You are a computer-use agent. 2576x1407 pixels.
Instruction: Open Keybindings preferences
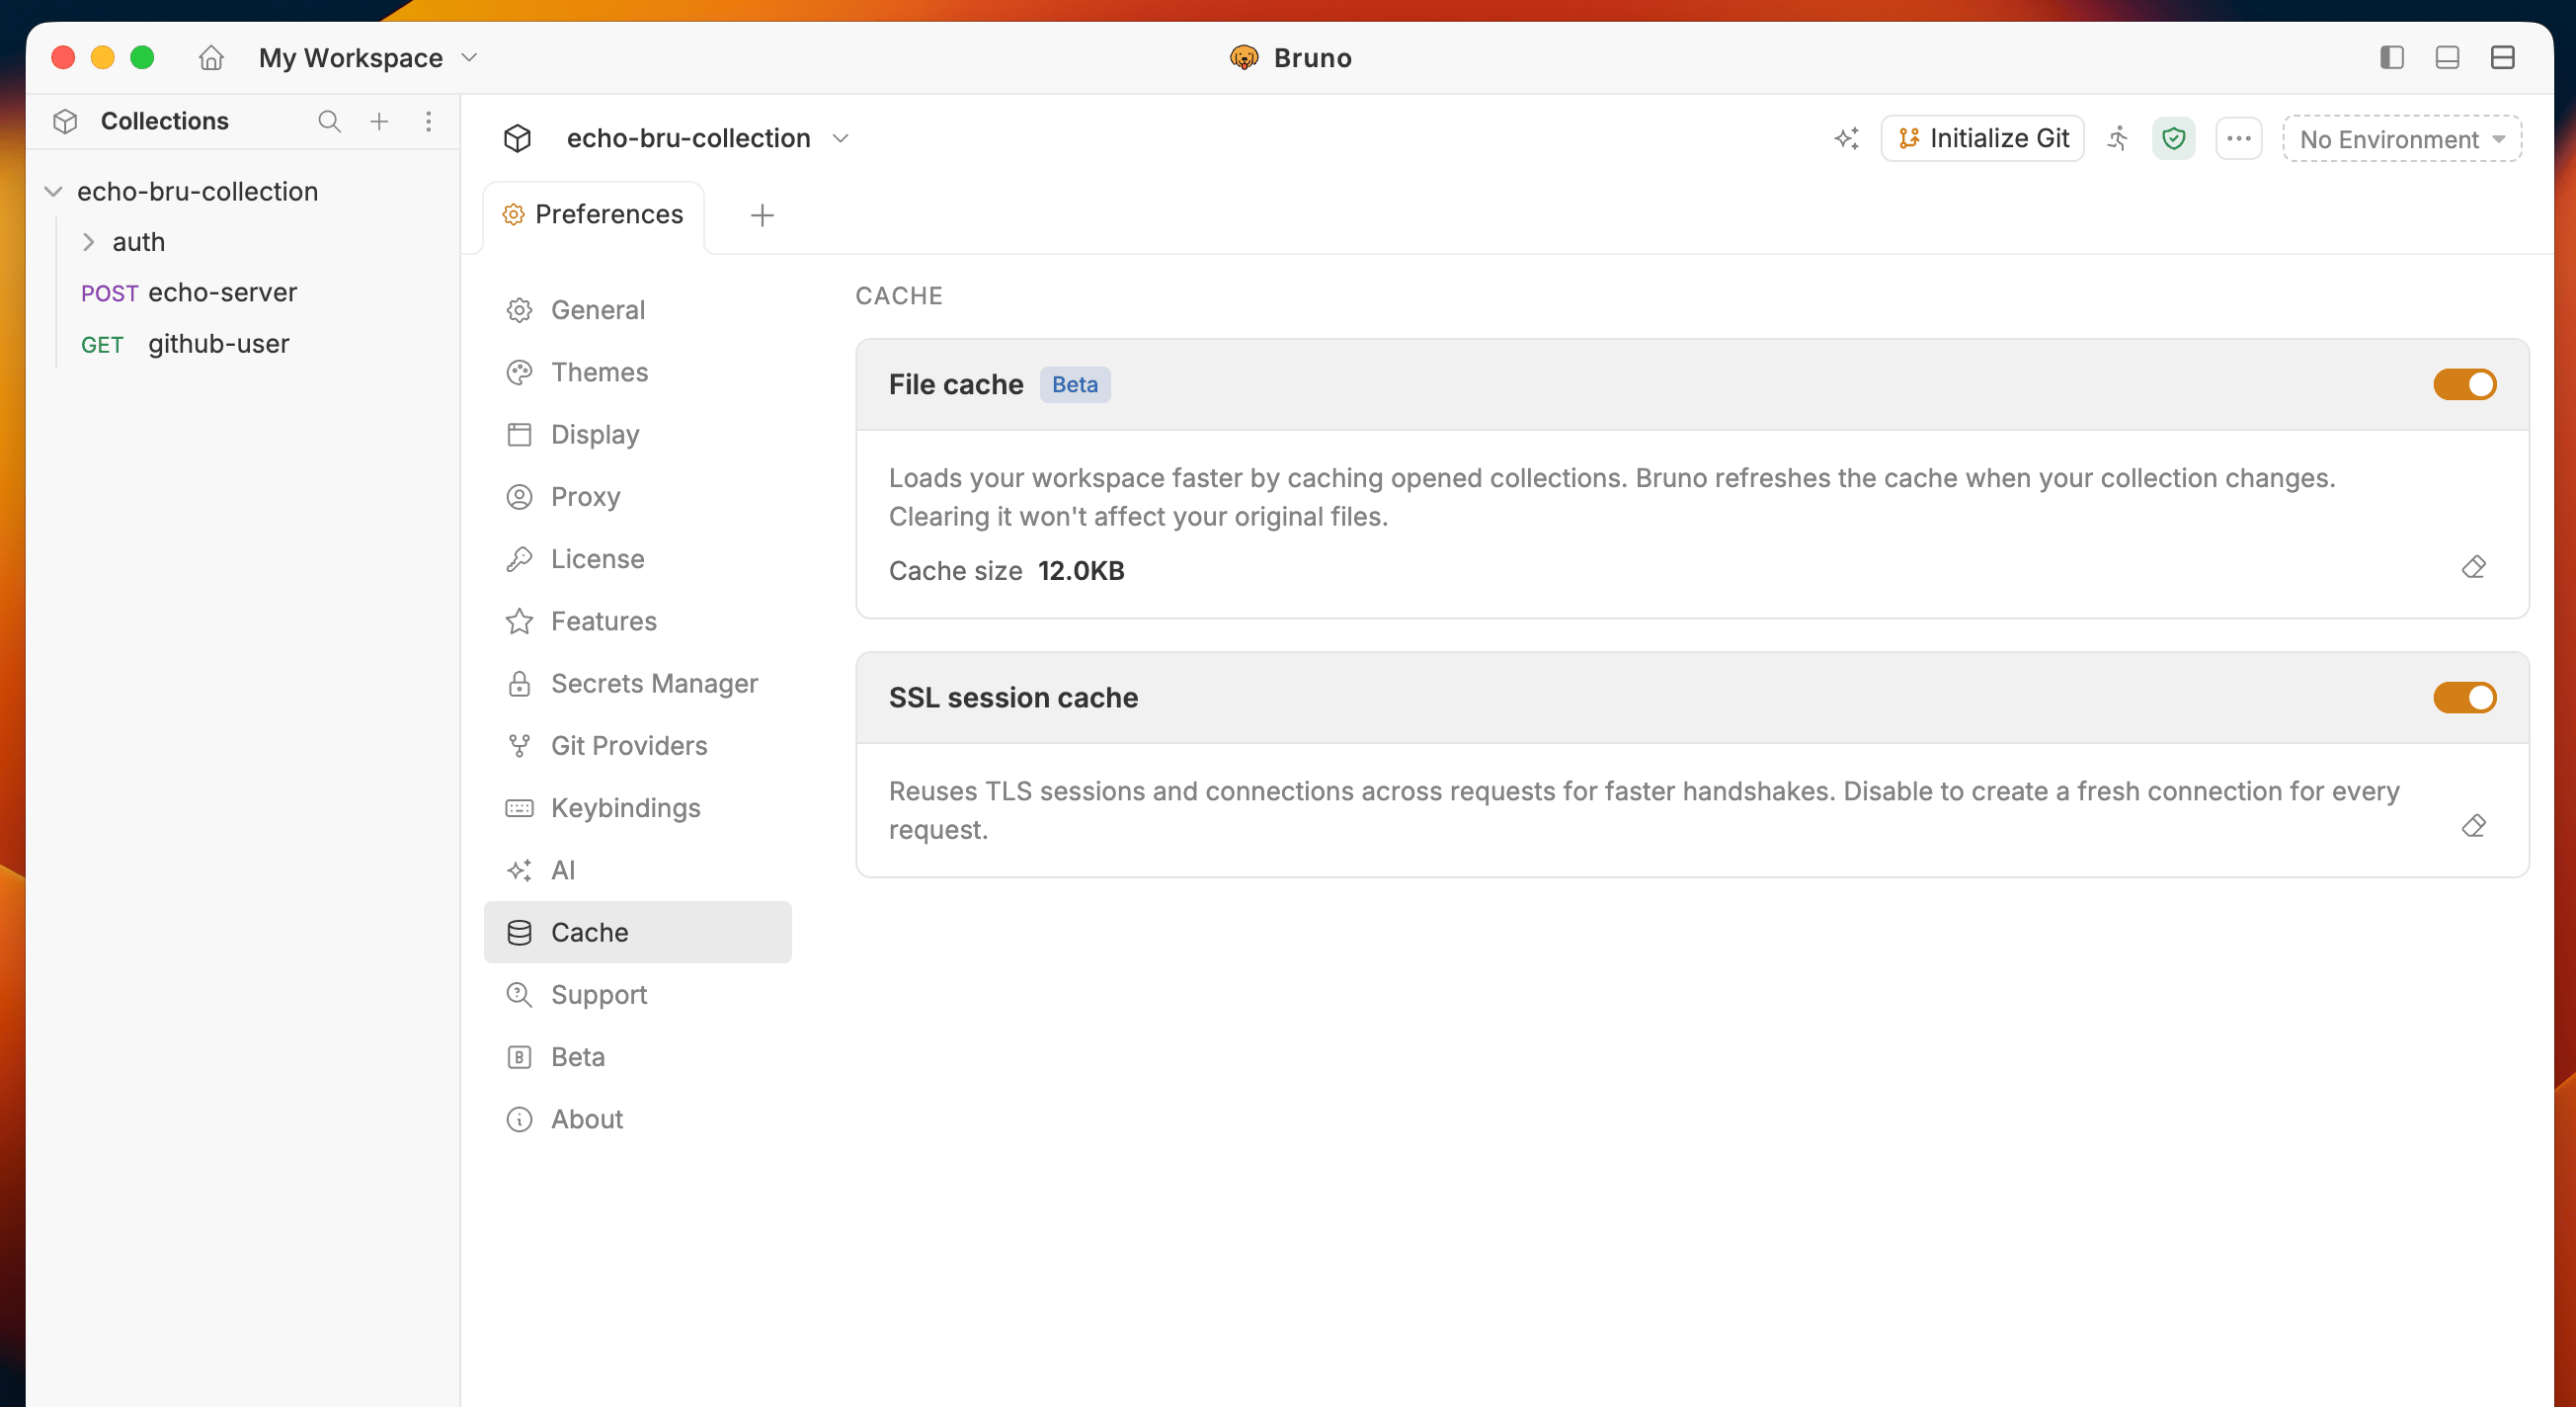[637, 808]
